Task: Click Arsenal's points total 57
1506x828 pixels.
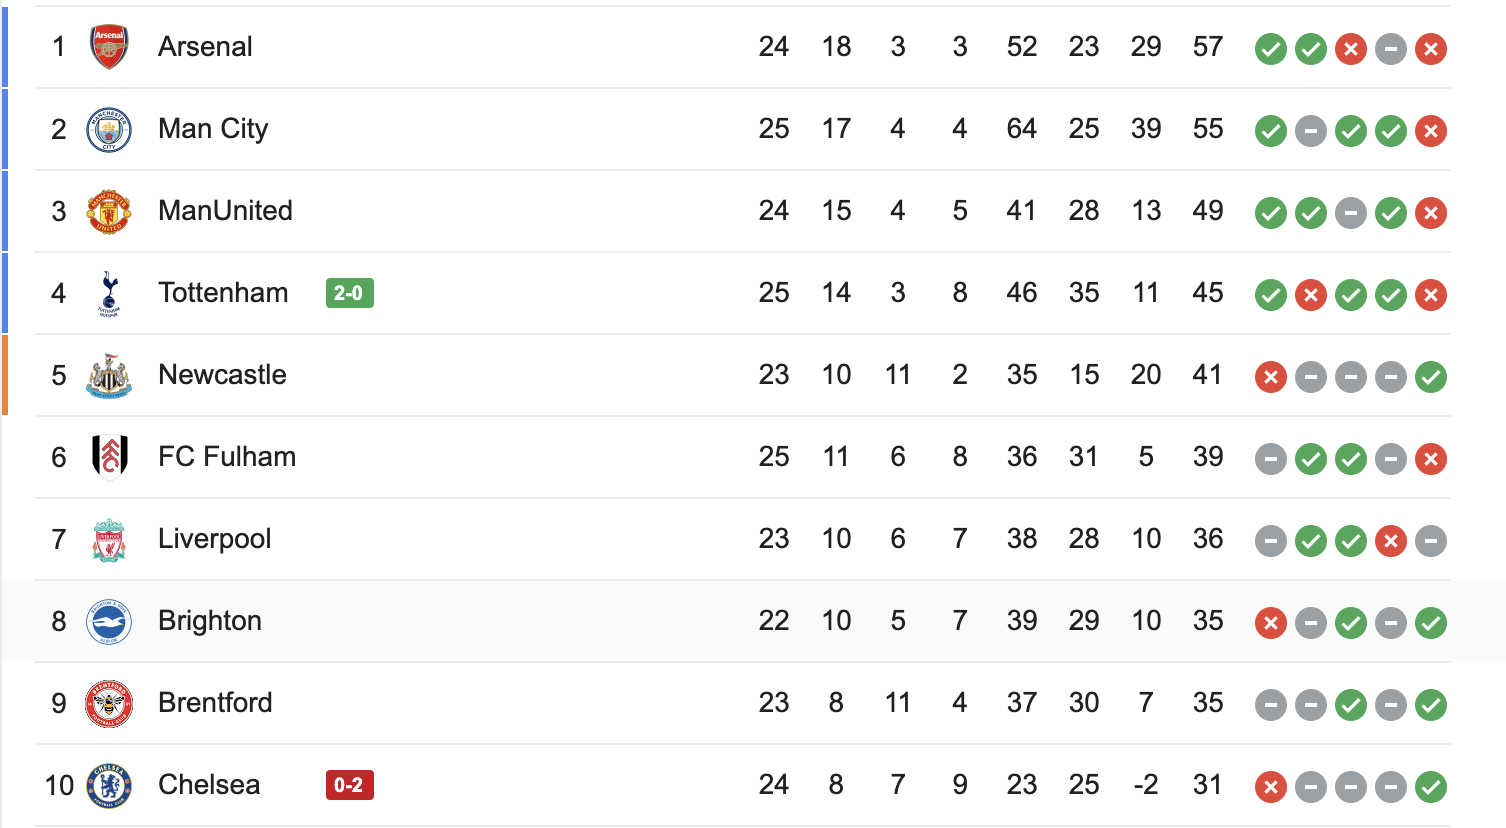Action: click(x=1208, y=47)
